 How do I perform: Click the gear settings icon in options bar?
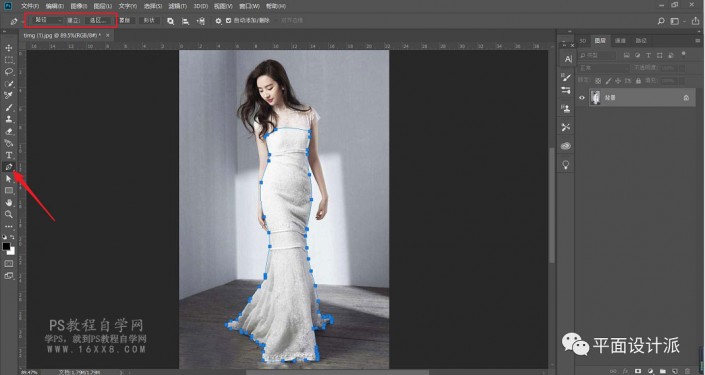point(219,21)
